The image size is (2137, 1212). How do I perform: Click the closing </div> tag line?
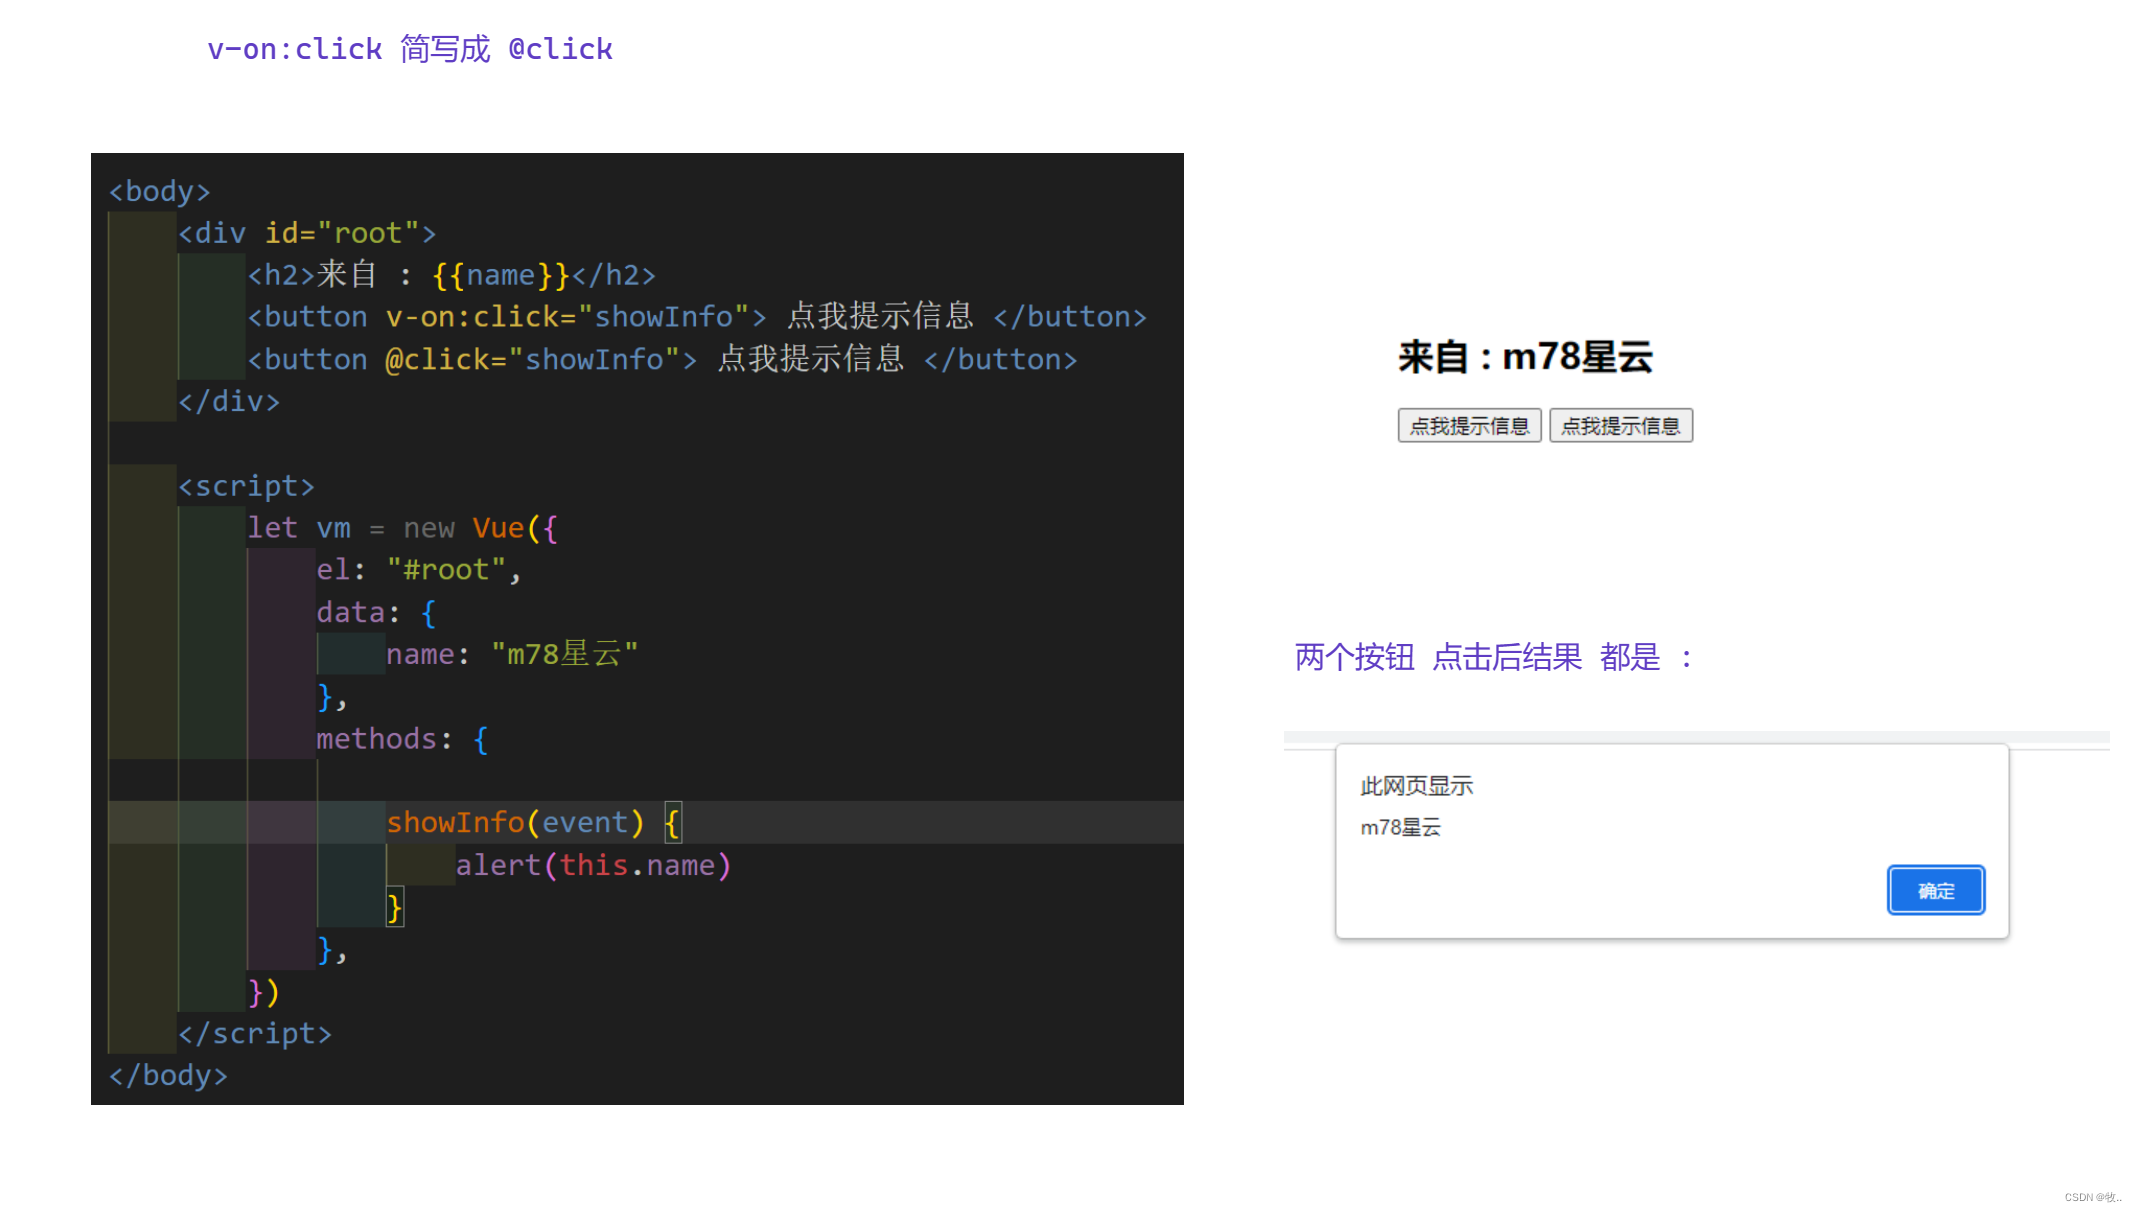229,401
